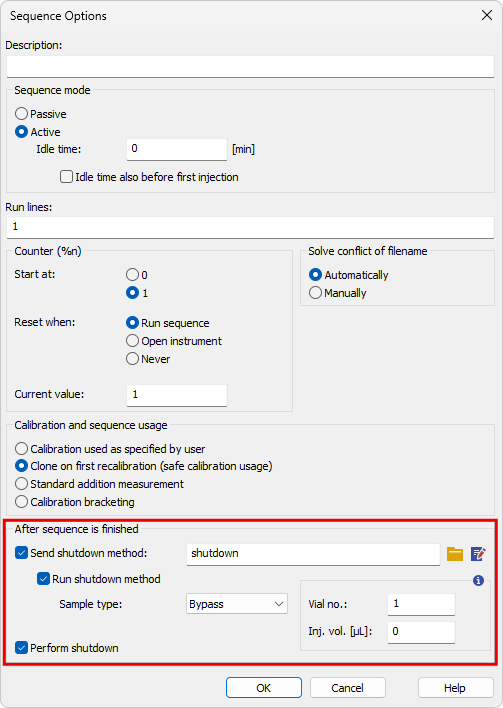Toggle Run shutdown method checkbox
Viewport: 503px width, 708px height.
tap(43, 579)
